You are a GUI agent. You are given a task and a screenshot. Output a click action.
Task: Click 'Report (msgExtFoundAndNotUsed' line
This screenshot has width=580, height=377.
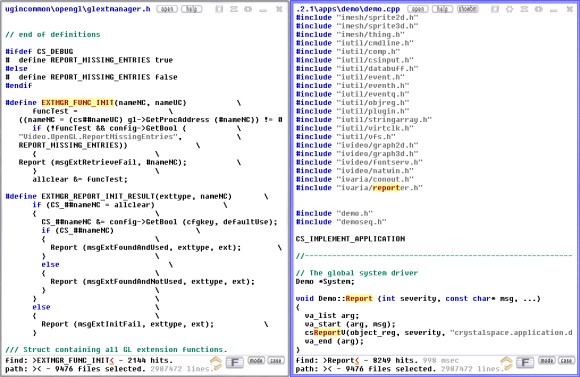(152, 281)
